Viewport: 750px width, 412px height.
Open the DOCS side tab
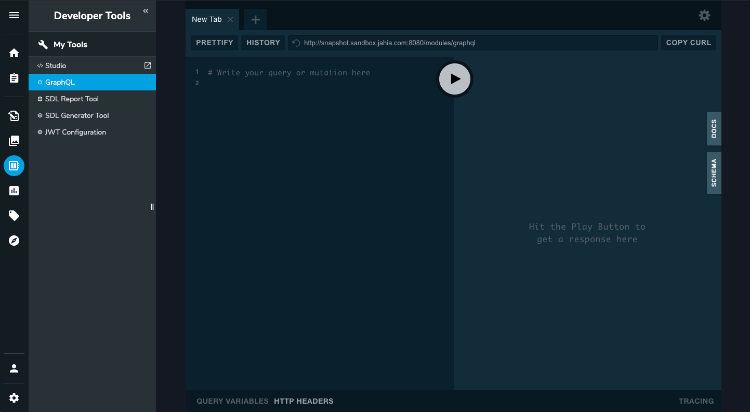714,129
